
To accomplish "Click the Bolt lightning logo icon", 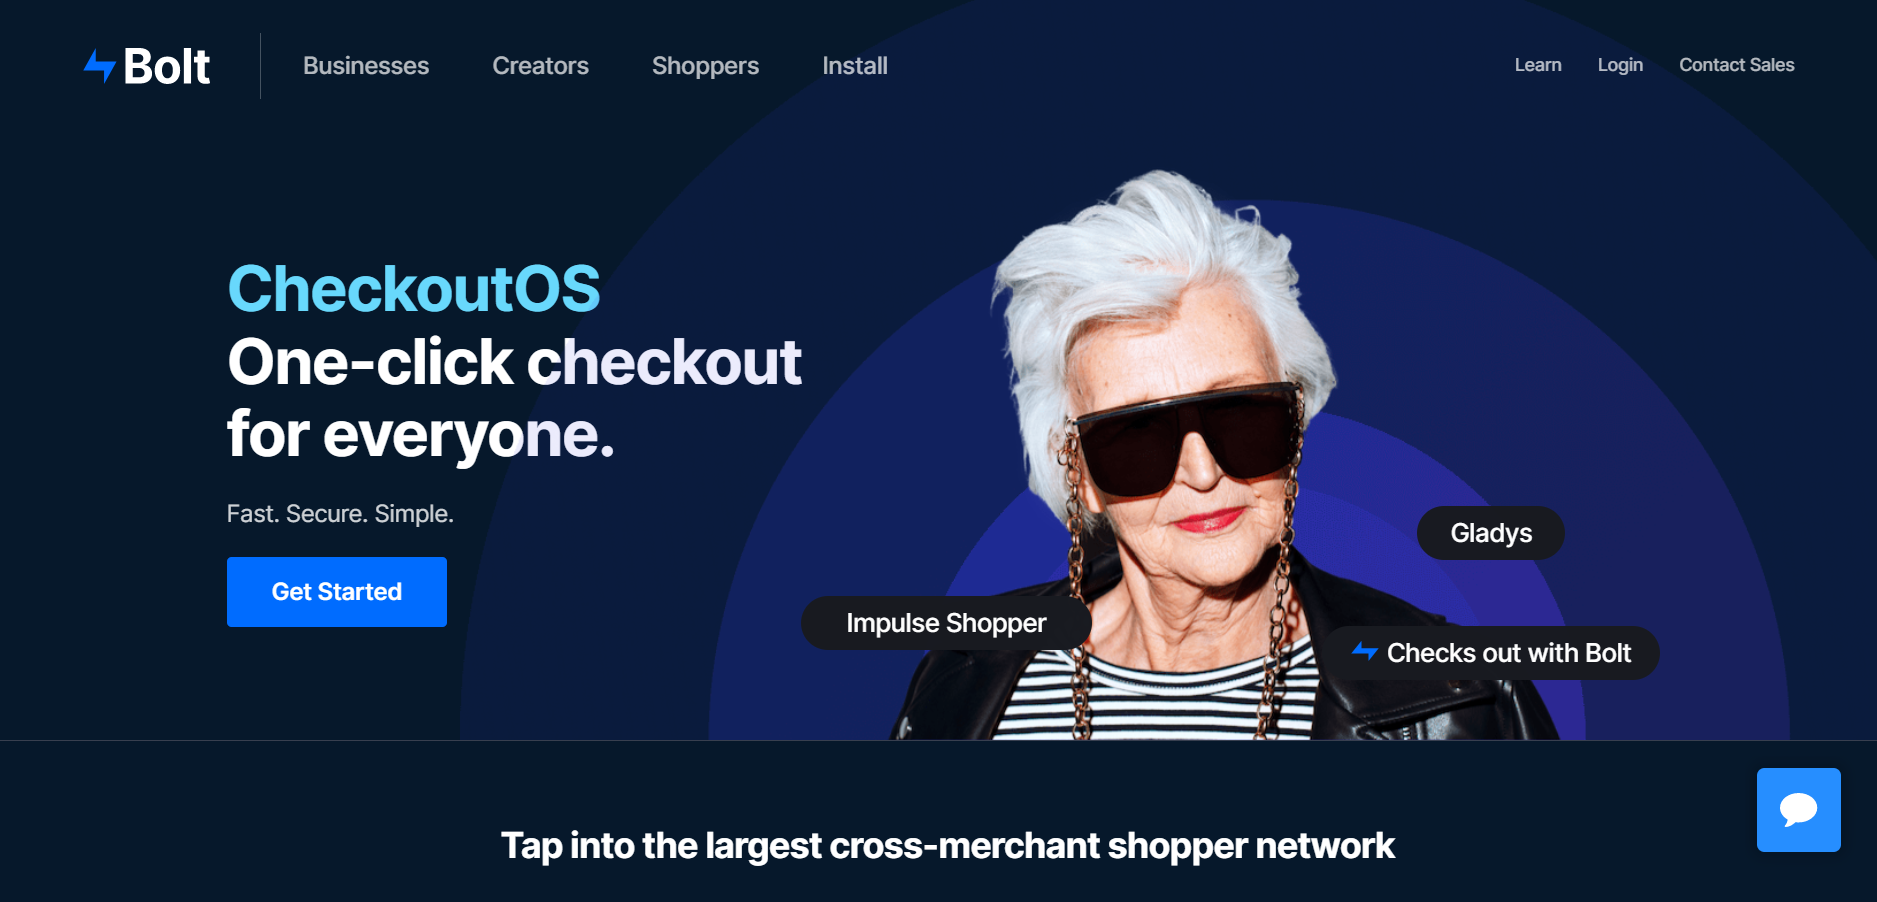I will [100, 66].
